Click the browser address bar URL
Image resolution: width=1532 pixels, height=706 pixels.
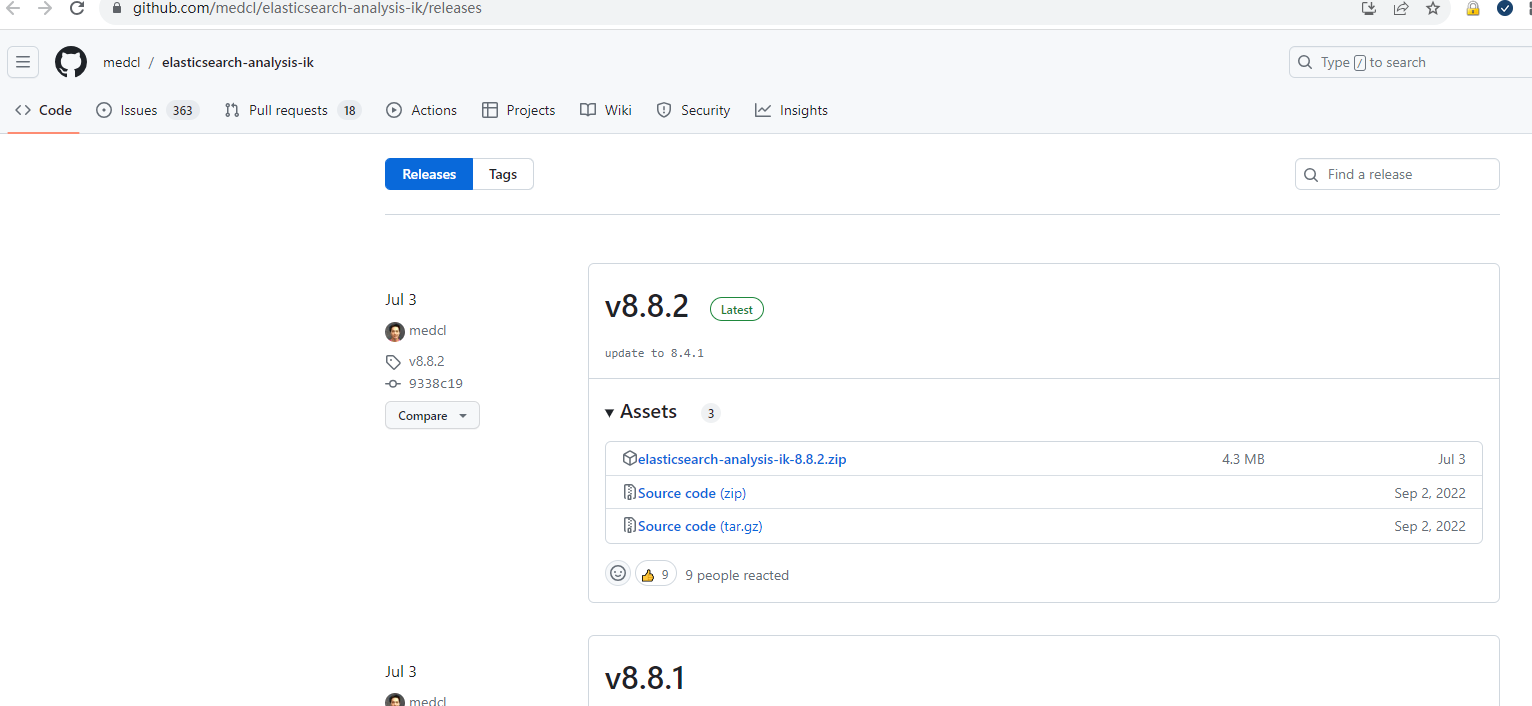pos(307,8)
